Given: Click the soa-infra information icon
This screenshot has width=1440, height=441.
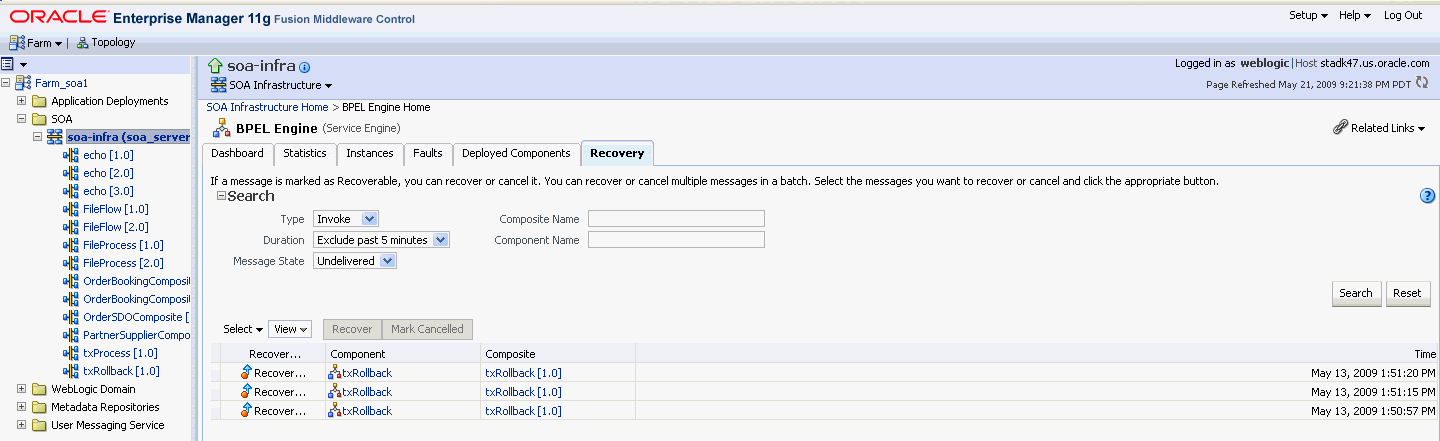Looking at the screenshot, I should 305,67.
